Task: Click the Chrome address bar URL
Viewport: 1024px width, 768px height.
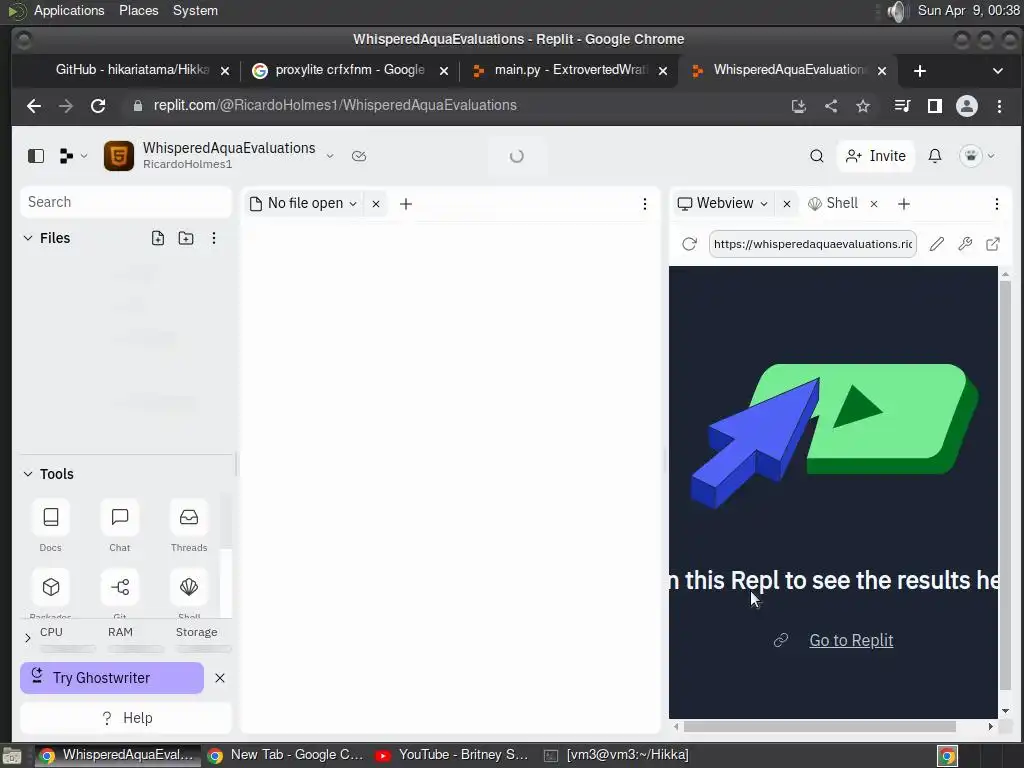Action: pyautogui.click(x=335, y=105)
